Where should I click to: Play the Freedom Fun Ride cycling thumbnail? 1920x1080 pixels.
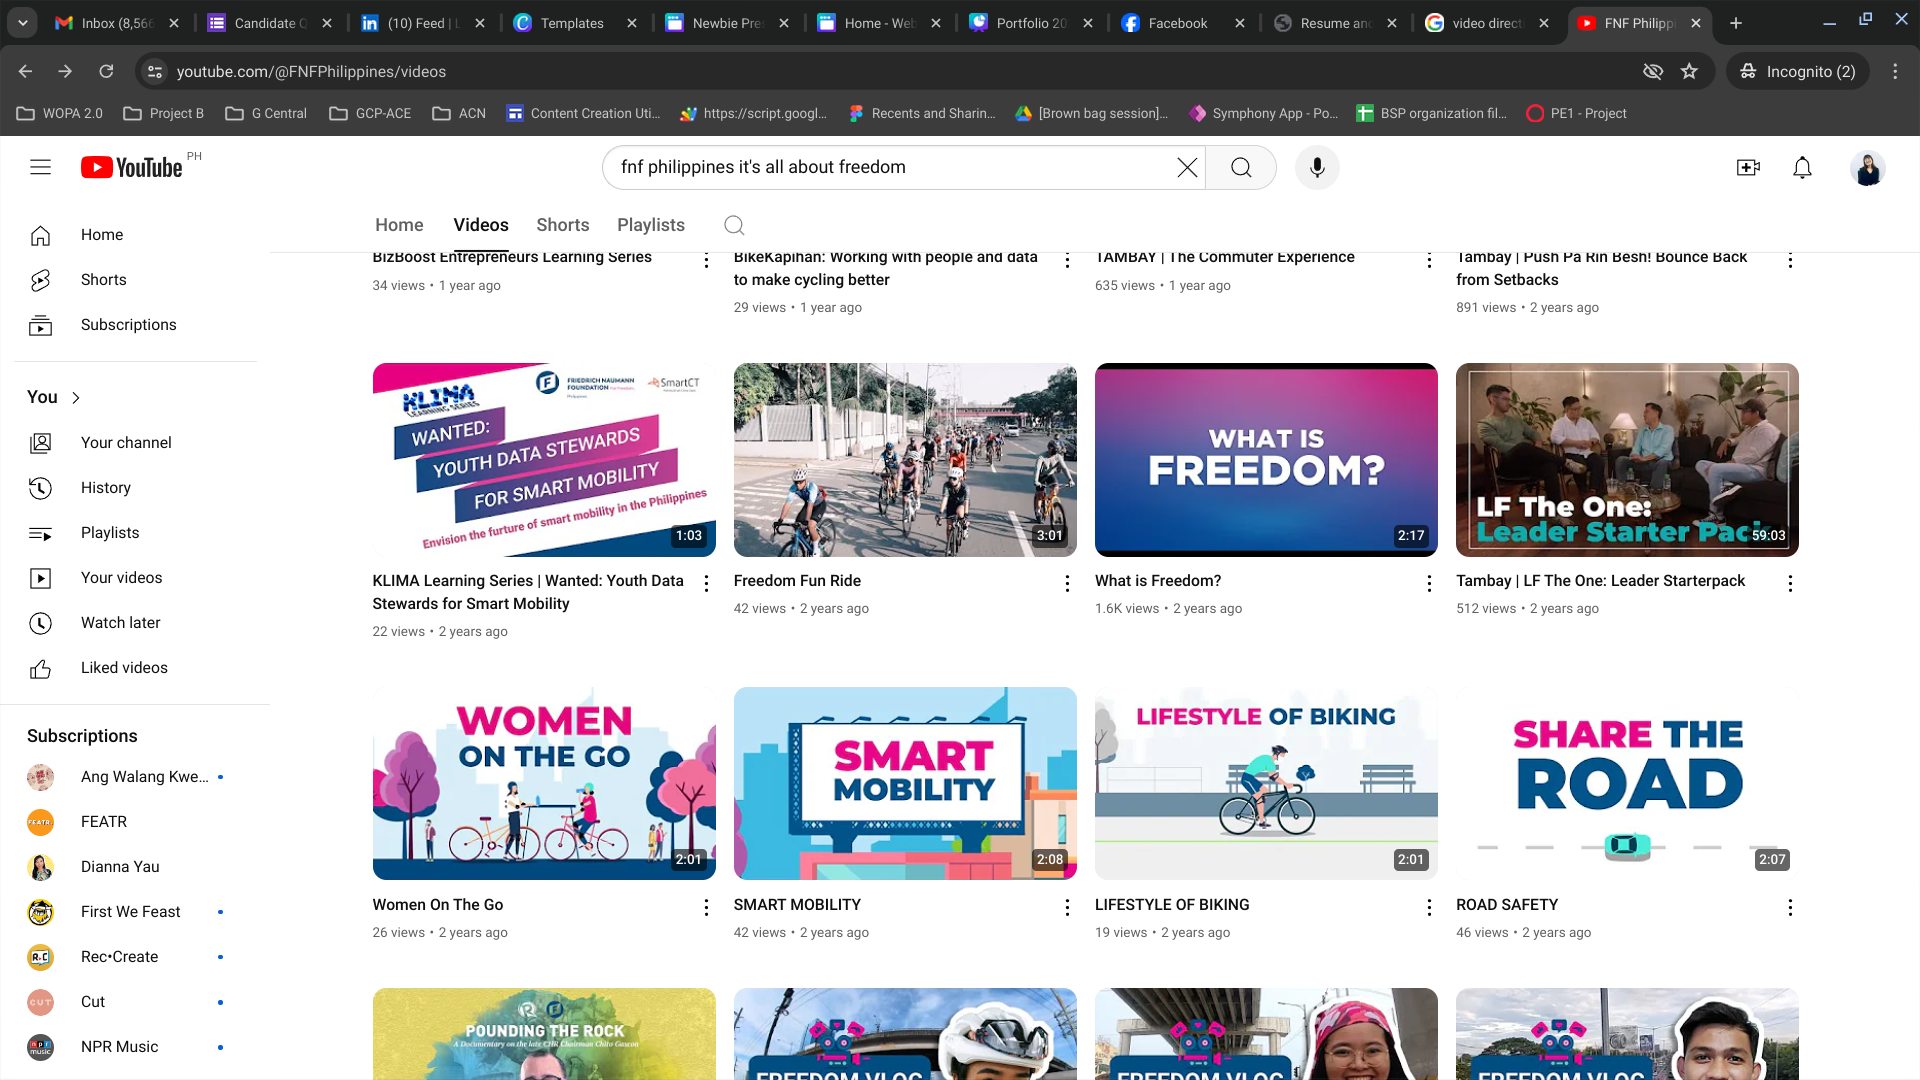pos(905,460)
